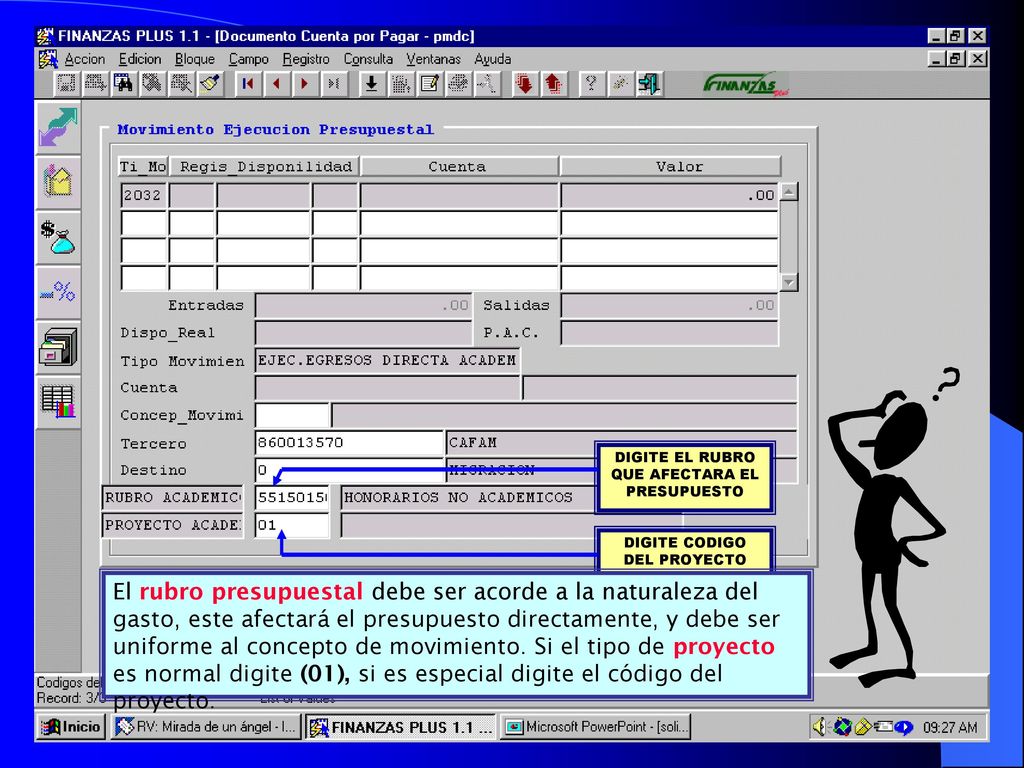Screen dimensions: 1024x768
Task: Click the 09:27 AM system clock
Action: click(950, 728)
